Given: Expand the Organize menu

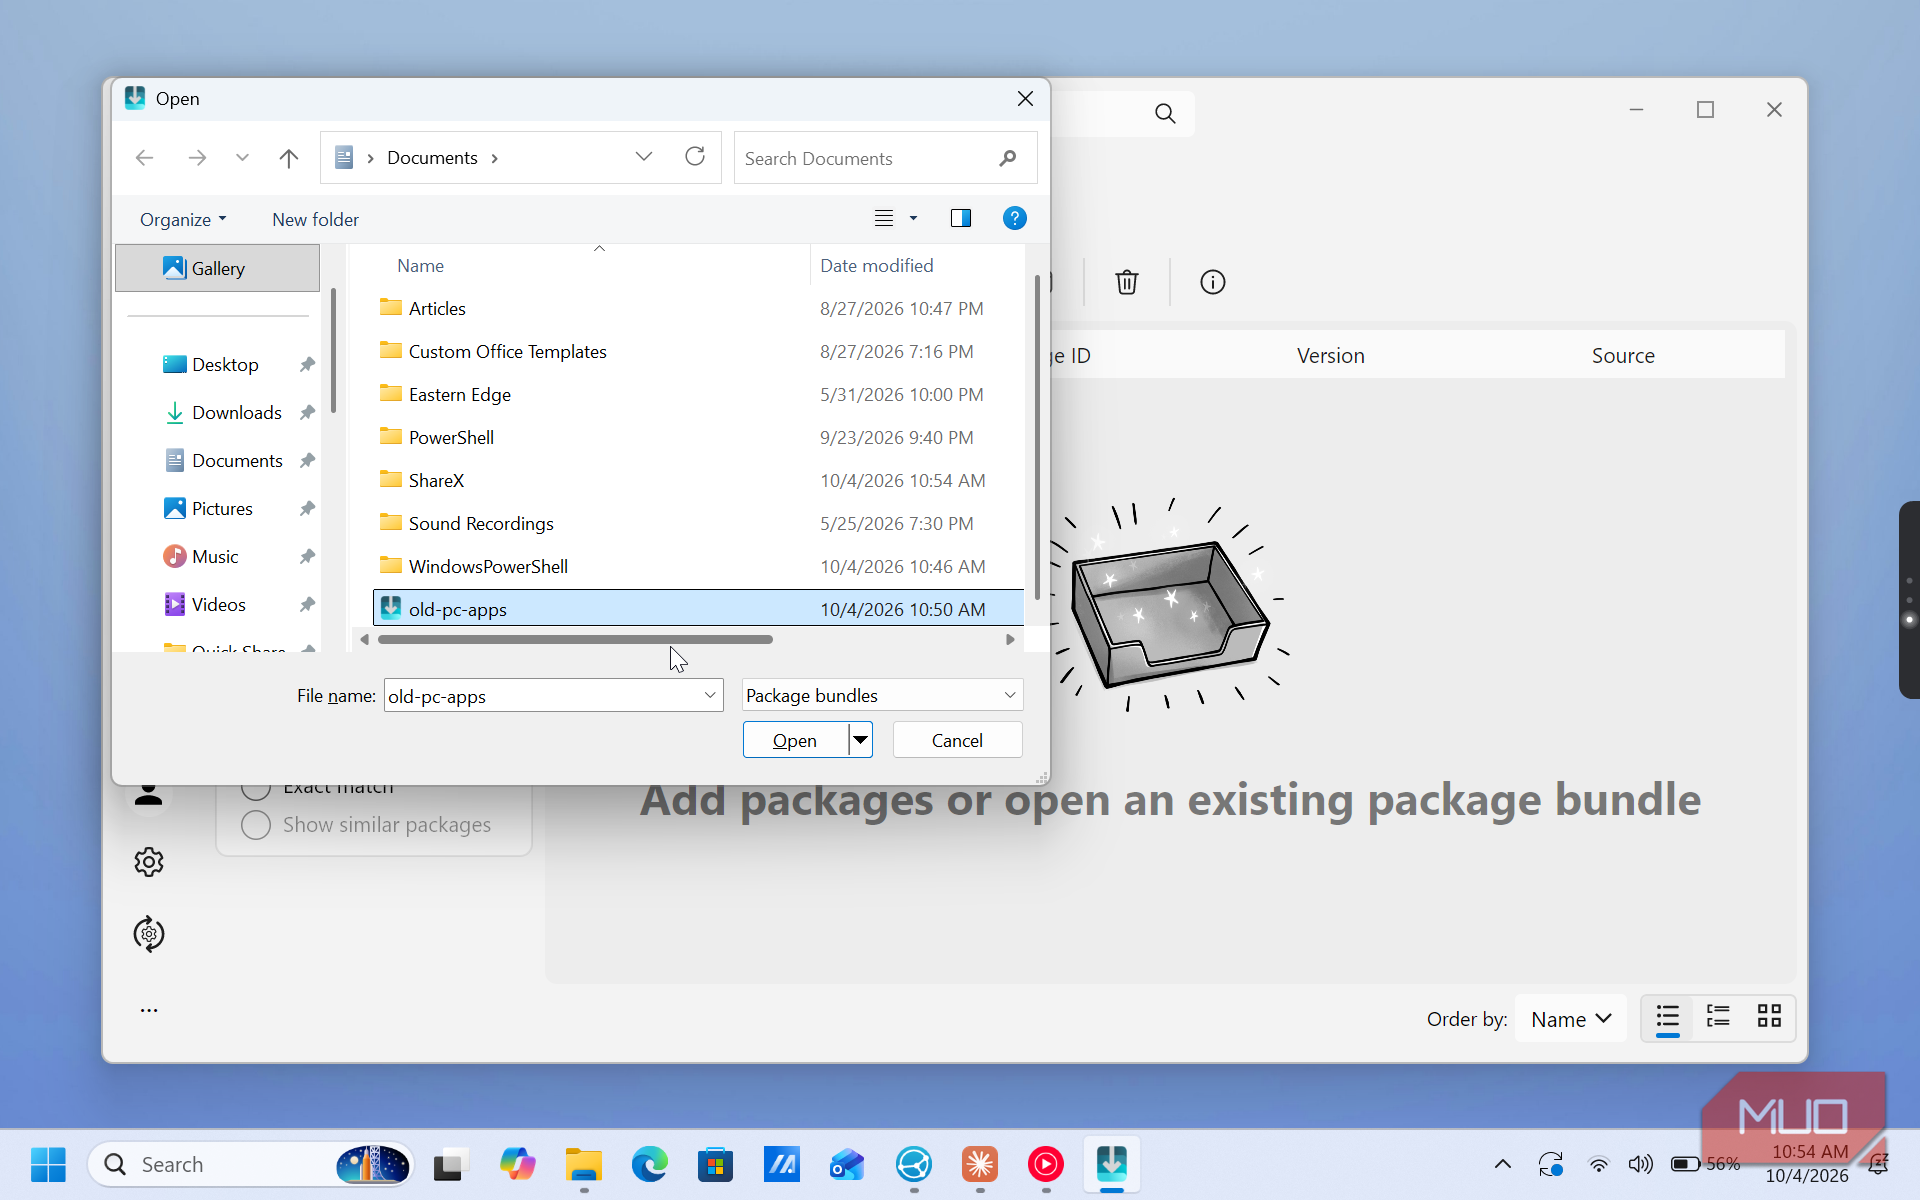Looking at the screenshot, I should tap(183, 219).
